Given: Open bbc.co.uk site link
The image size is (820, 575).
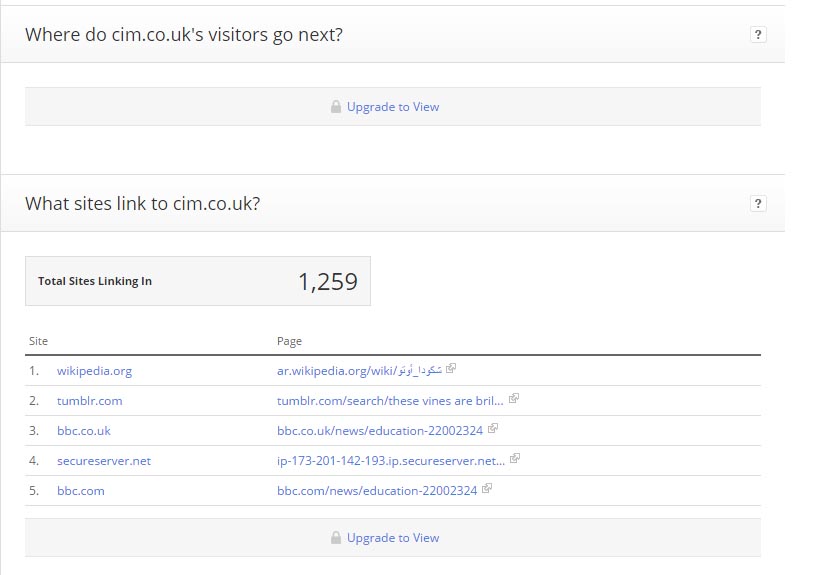Looking at the screenshot, I should click(x=84, y=431).
